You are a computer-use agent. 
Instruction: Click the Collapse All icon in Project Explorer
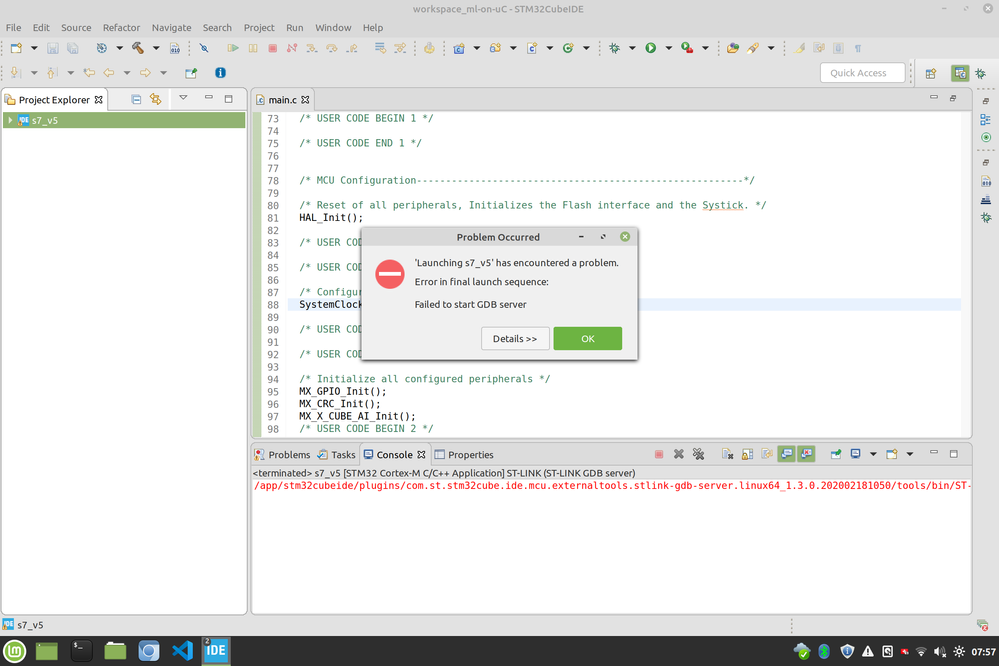[136, 99]
